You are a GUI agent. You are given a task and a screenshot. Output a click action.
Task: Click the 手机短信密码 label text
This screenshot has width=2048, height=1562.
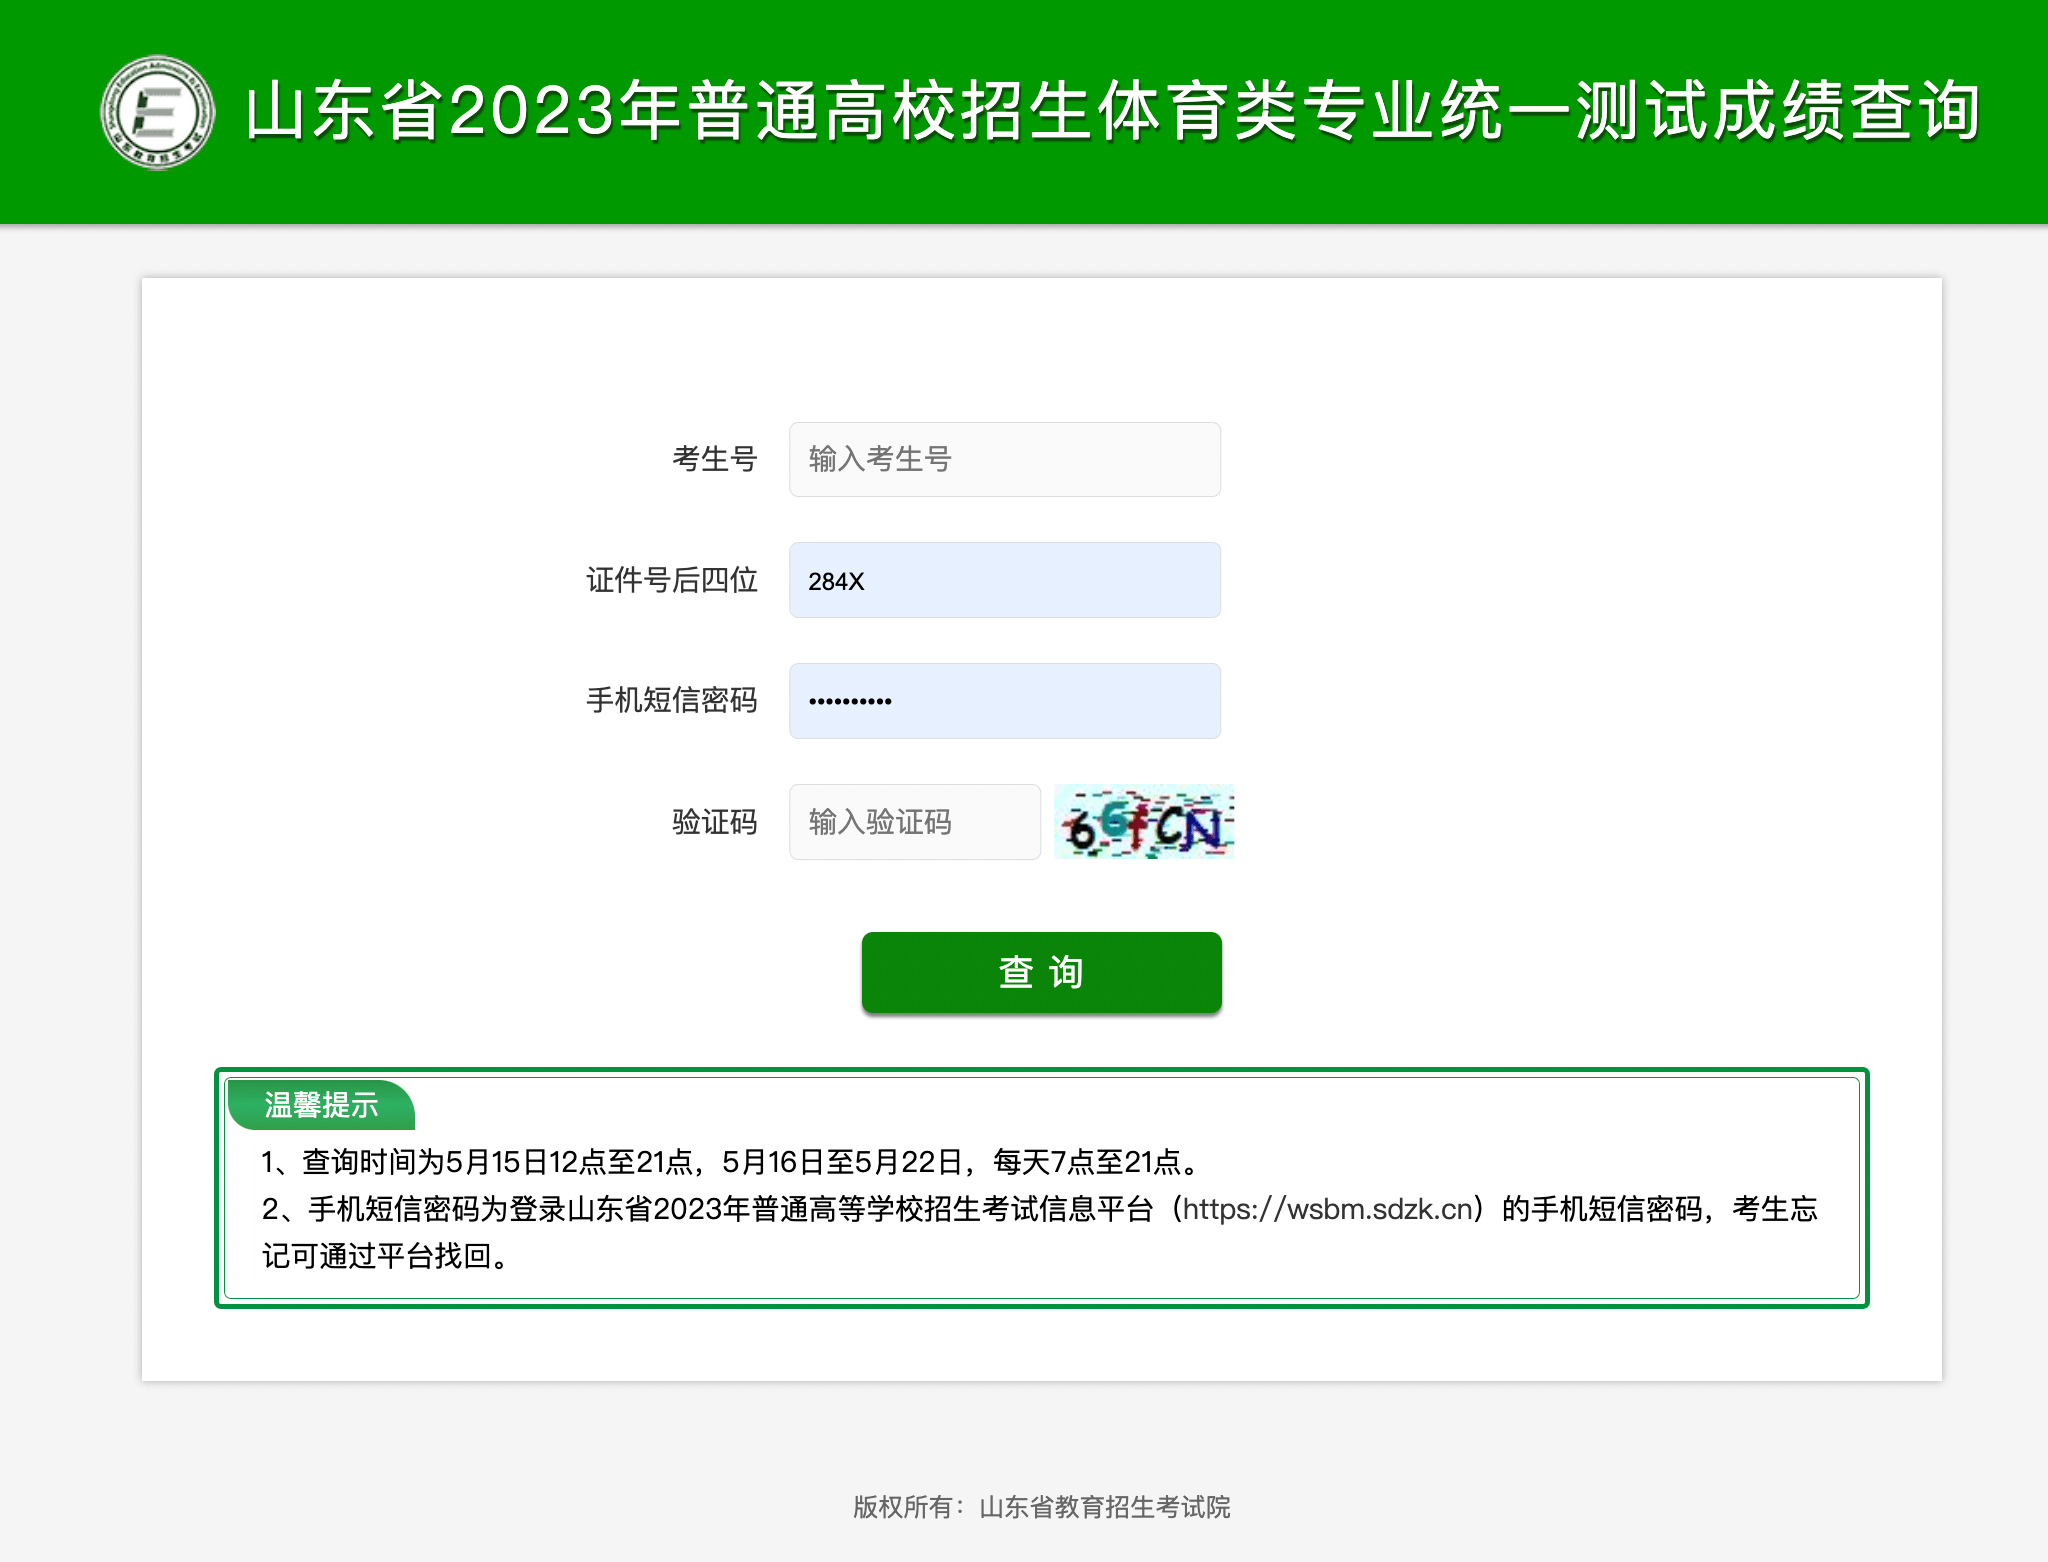pos(671,701)
